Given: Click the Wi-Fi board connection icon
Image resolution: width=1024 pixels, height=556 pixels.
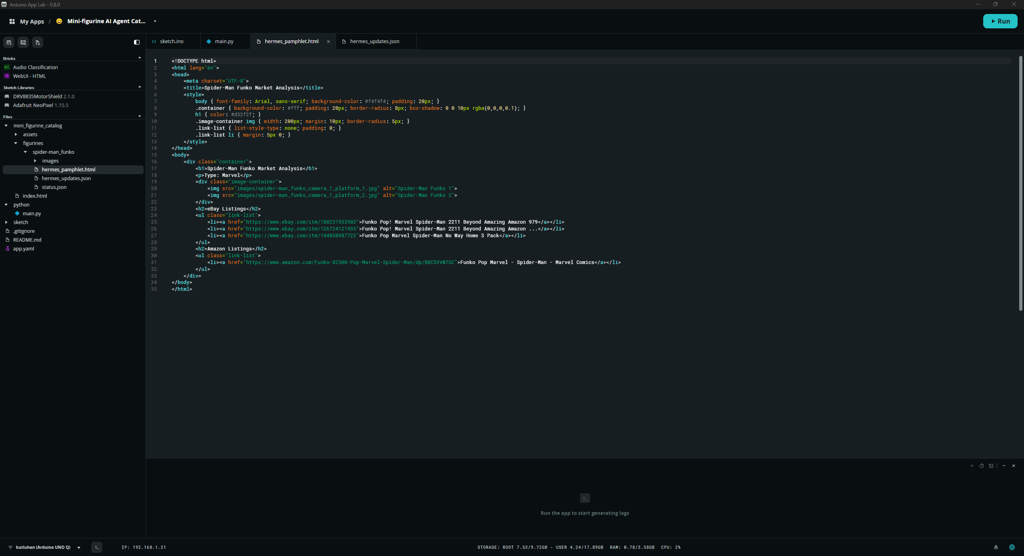Looking at the screenshot, I should (x=10, y=548).
